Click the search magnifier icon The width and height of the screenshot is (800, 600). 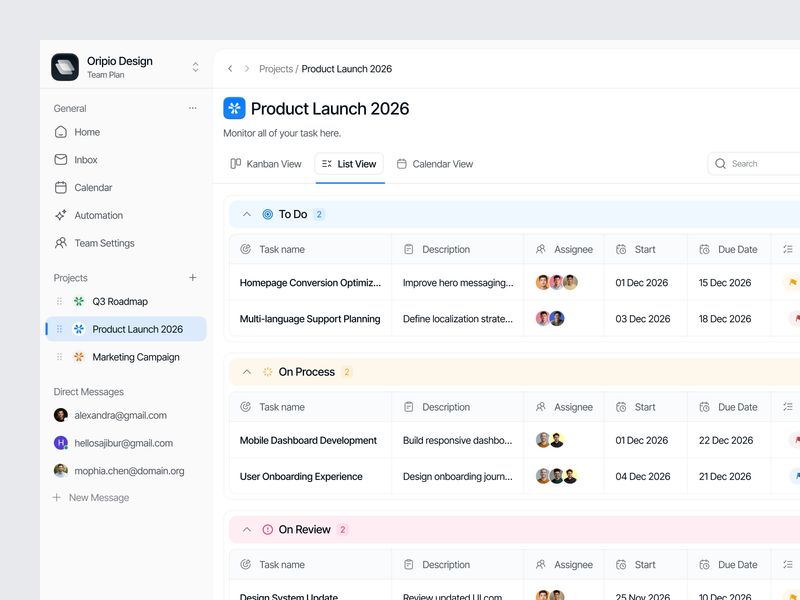click(x=720, y=164)
